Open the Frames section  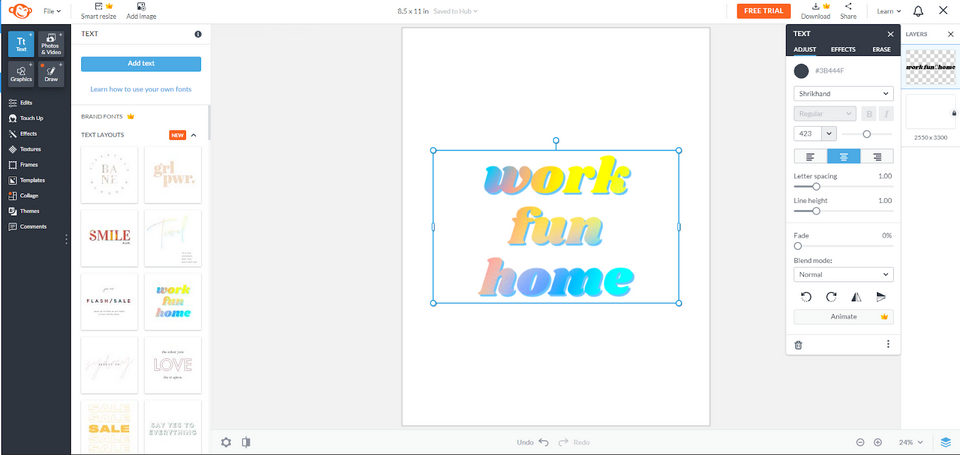click(x=23, y=165)
